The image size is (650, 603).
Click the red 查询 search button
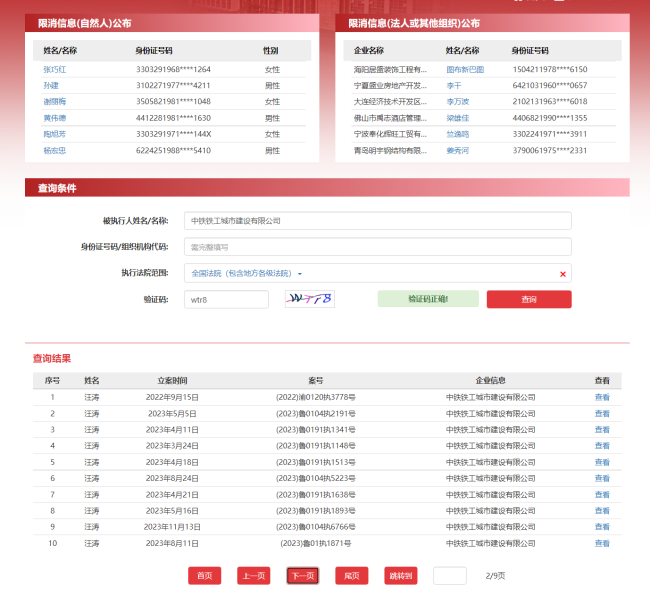tap(529, 299)
